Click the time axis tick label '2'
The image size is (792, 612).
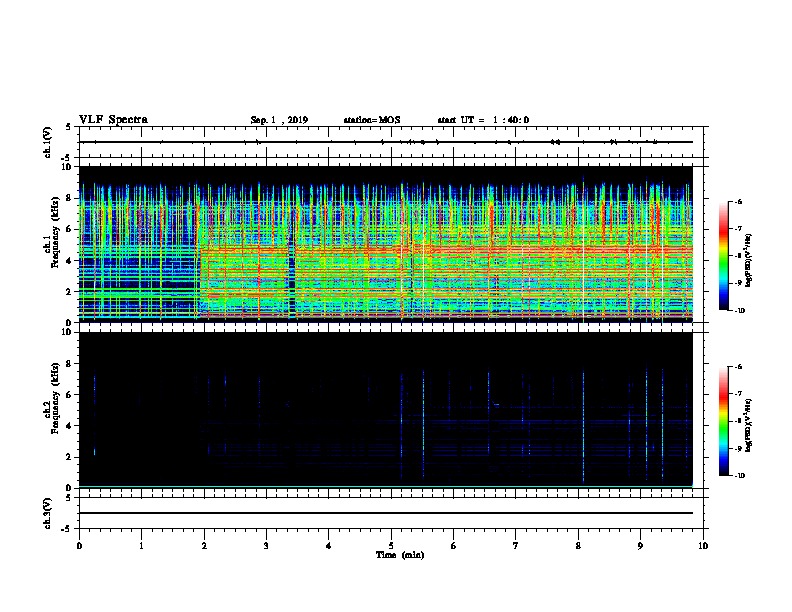click(x=204, y=545)
